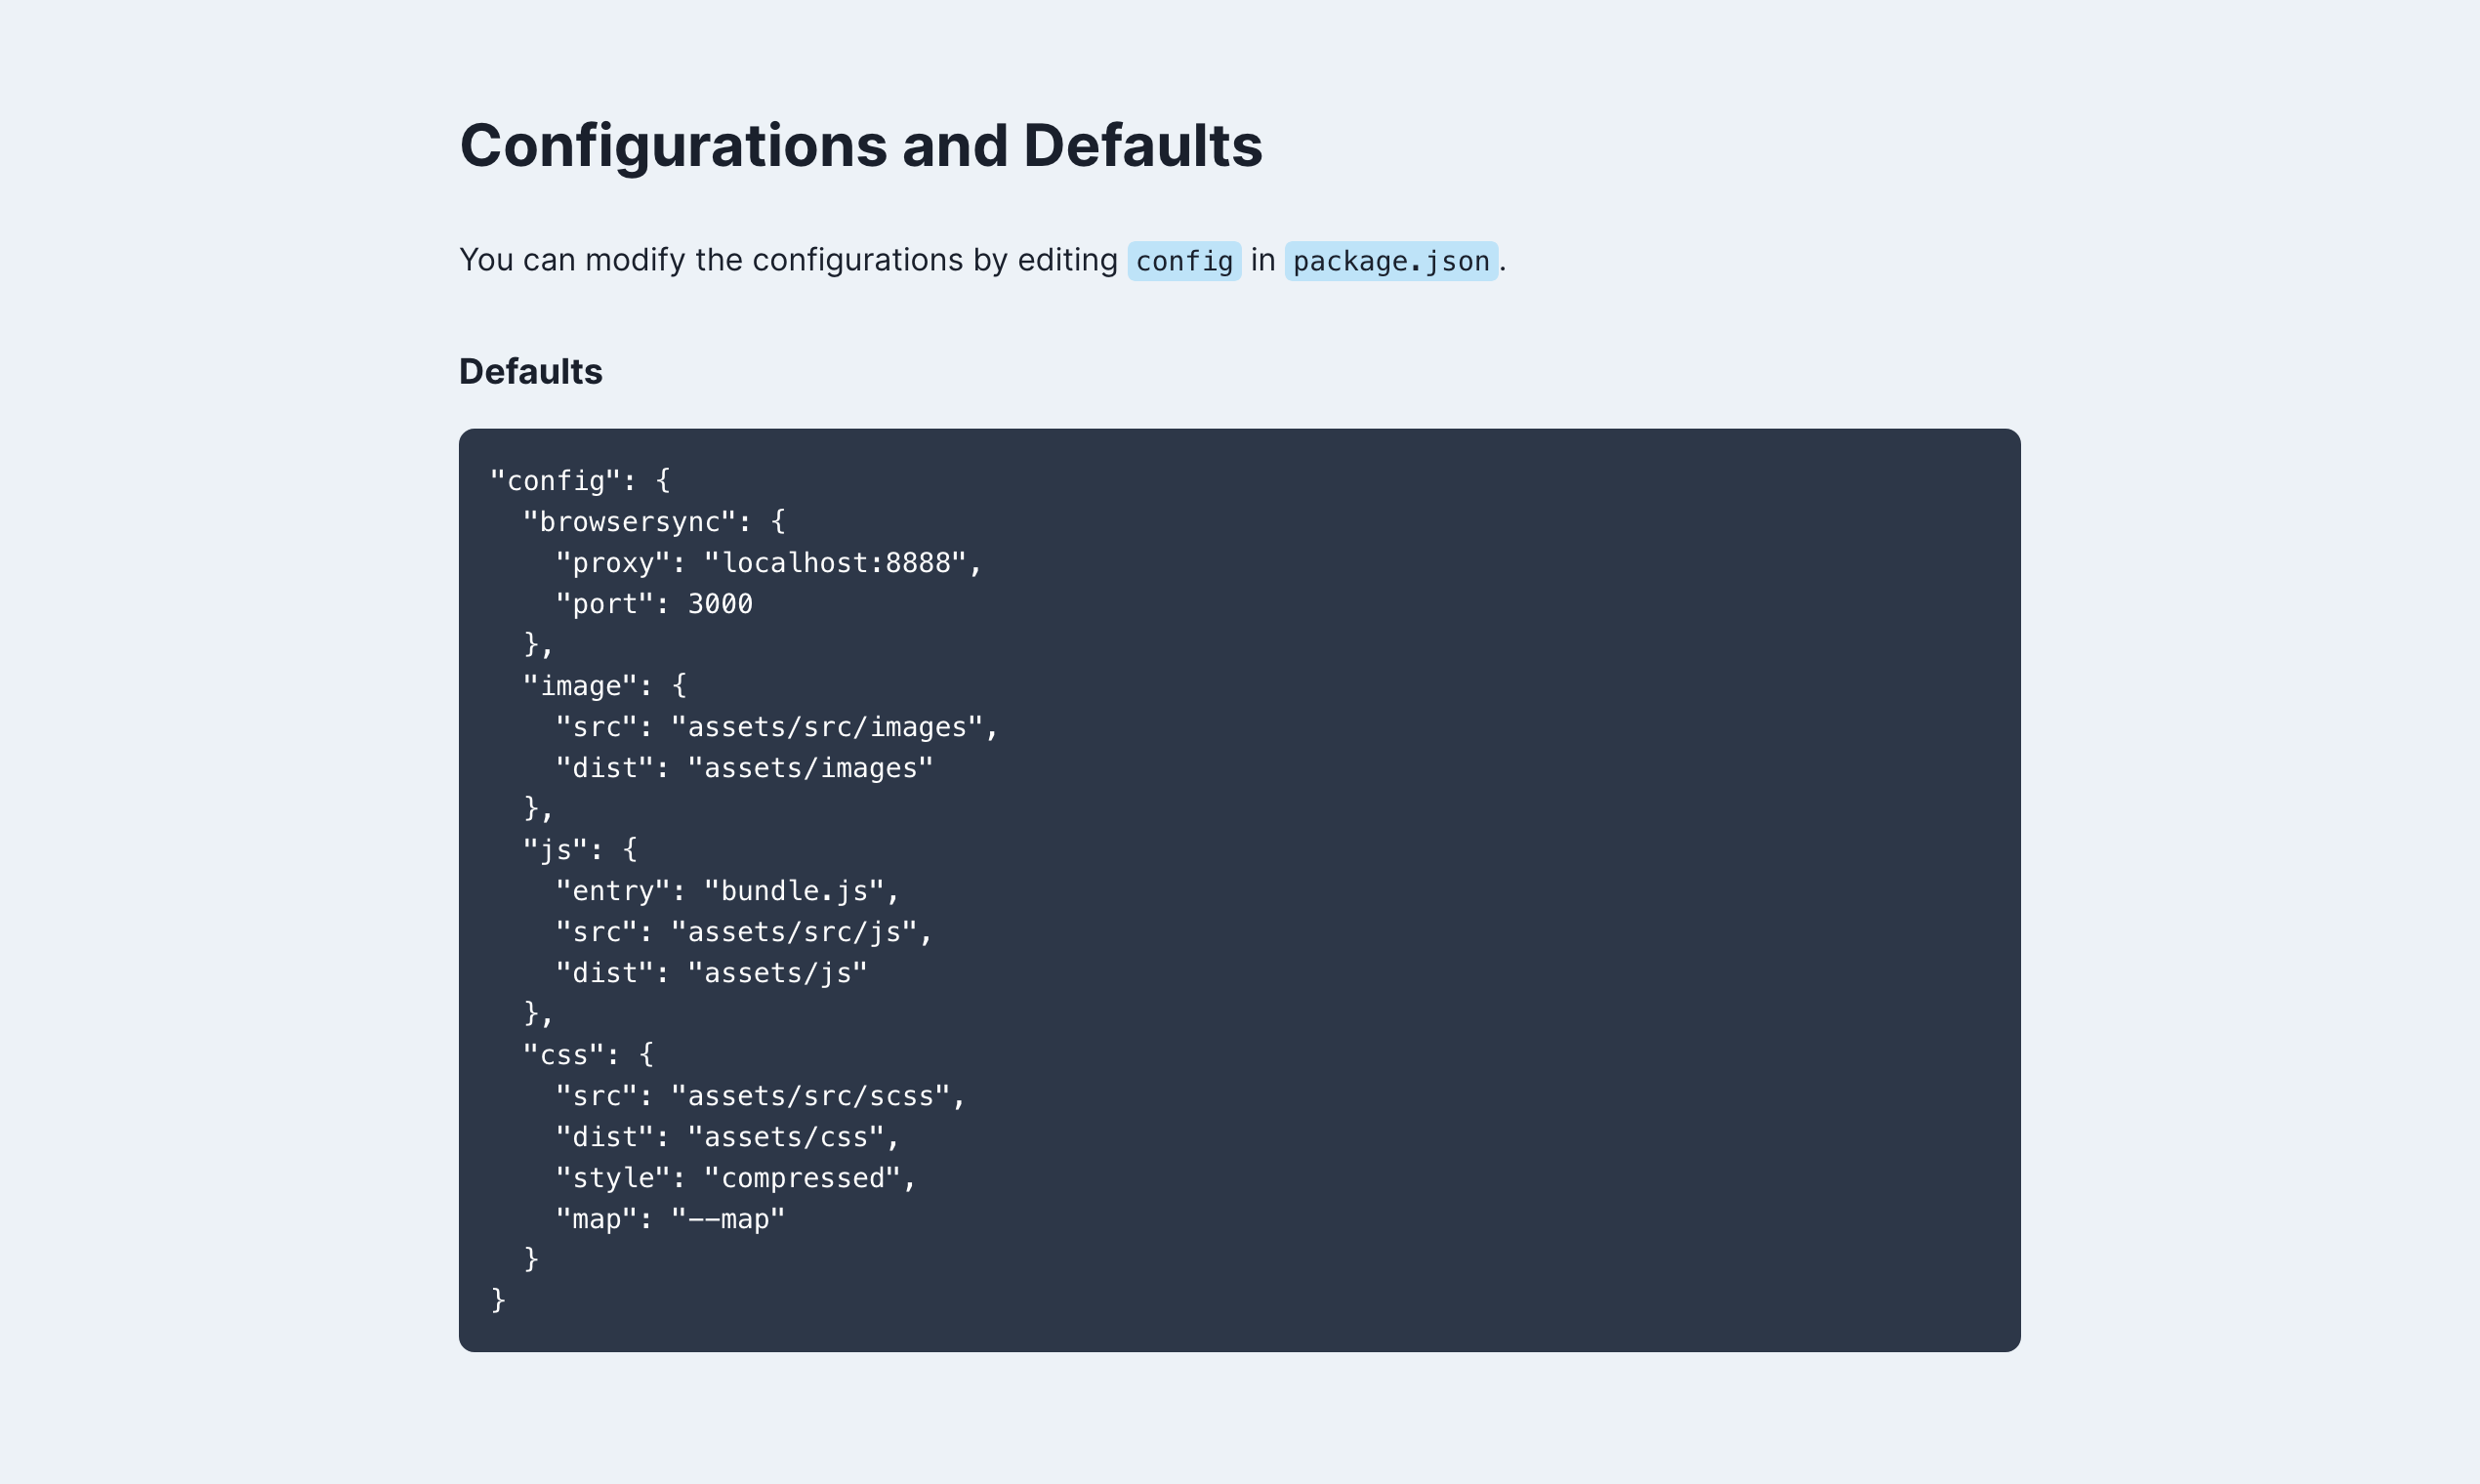Click the Configurations and Defaults heading
Image resolution: width=2480 pixels, height=1484 pixels.
(x=860, y=146)
